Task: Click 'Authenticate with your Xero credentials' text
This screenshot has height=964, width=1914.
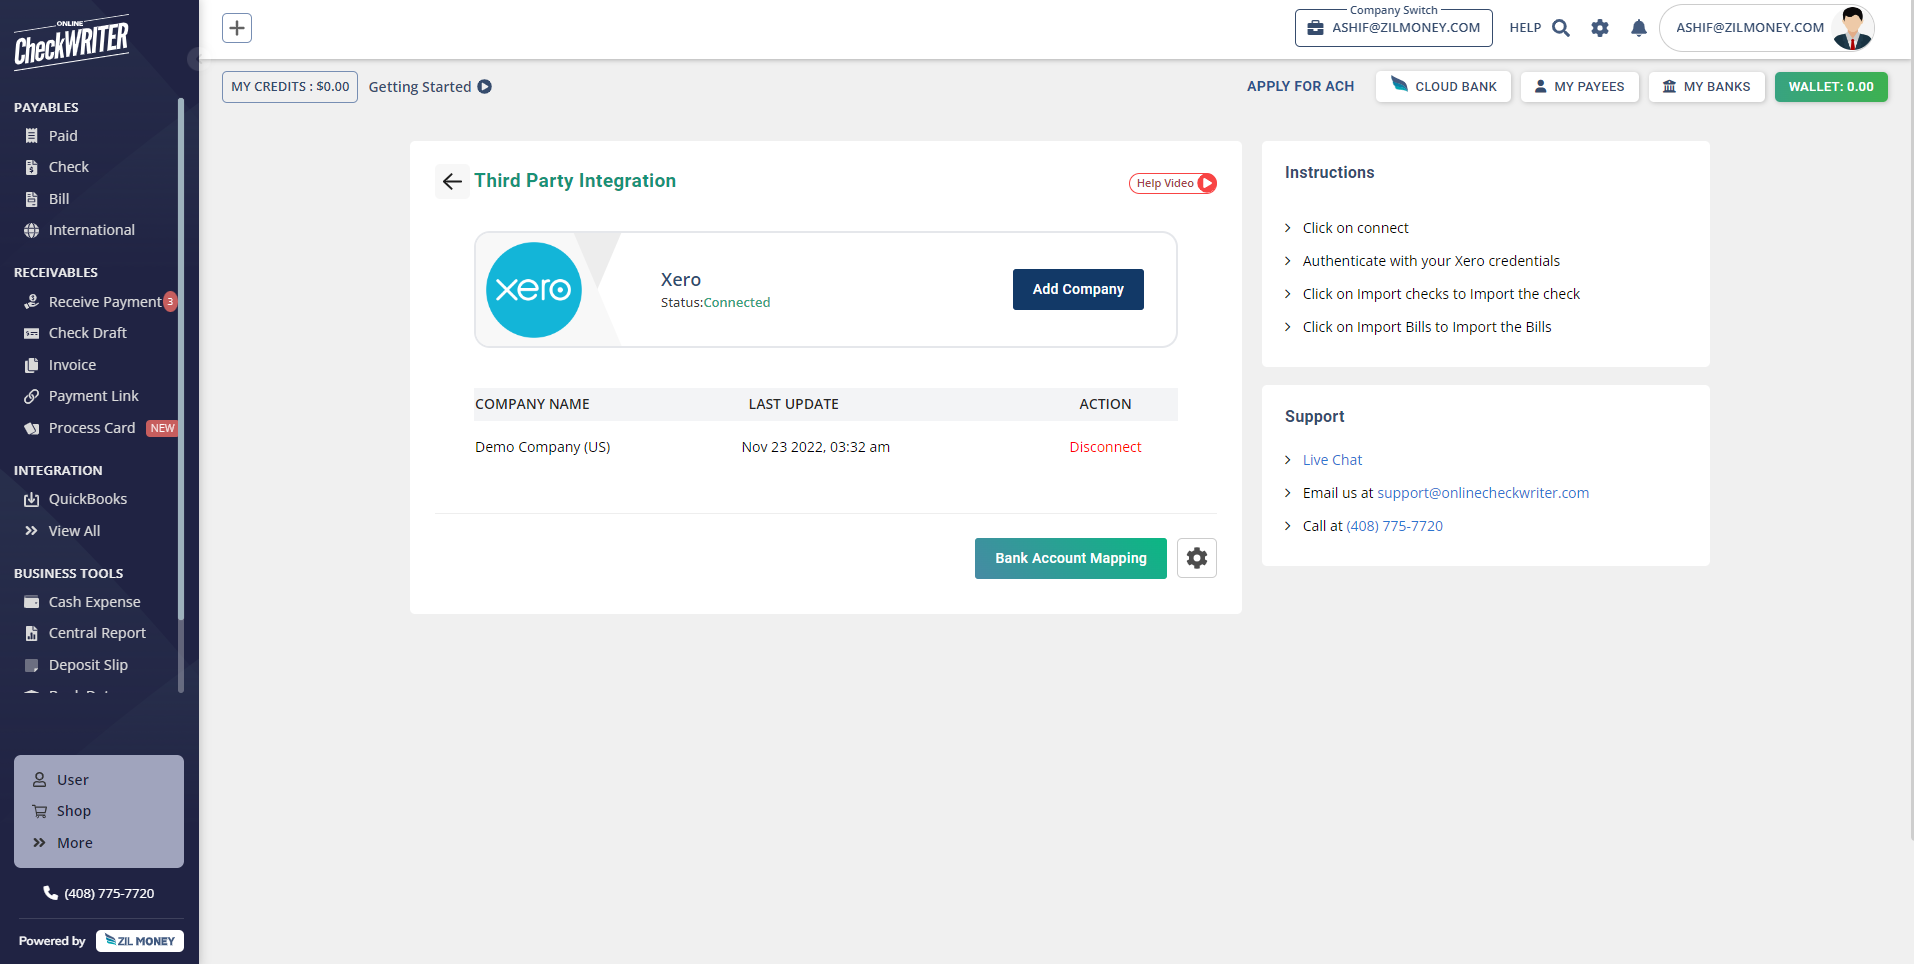Action: pyautogui.click(x=1431, y=261)
